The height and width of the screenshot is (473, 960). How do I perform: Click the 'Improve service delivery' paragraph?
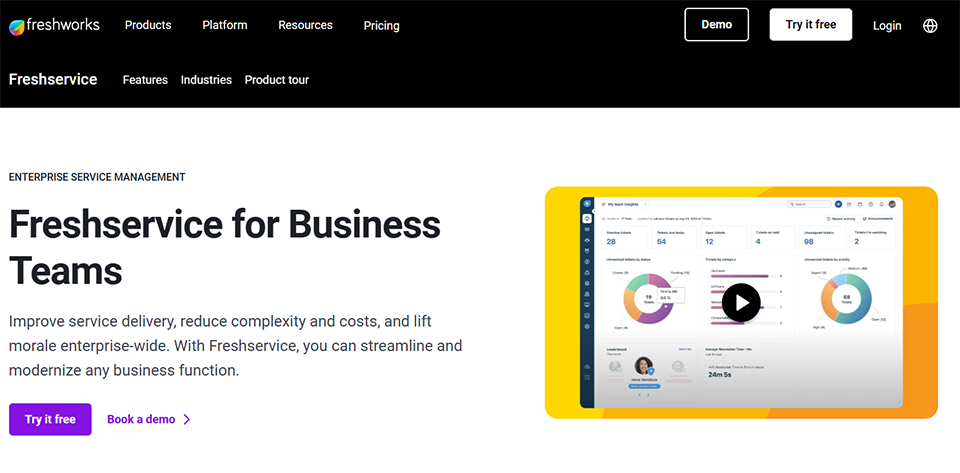(236, 346)
